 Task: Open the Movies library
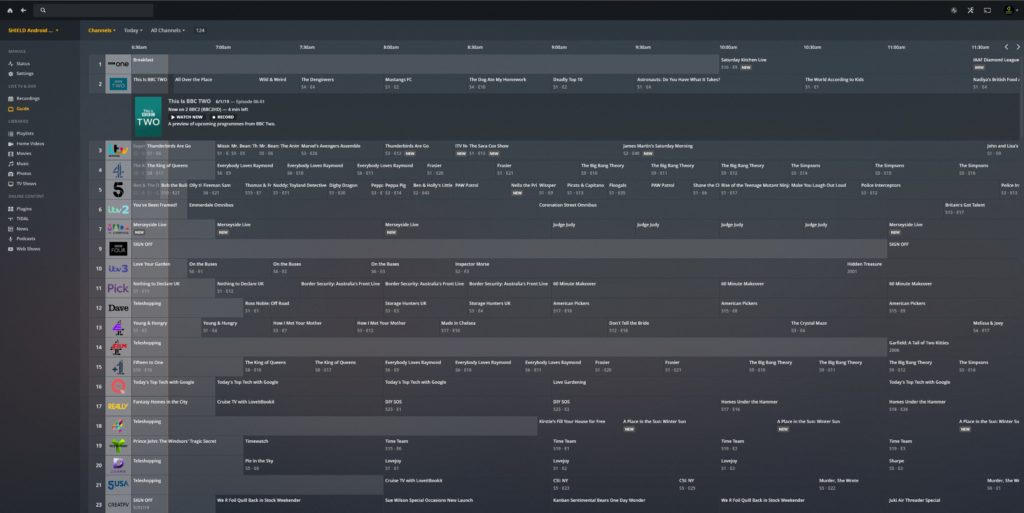[x=24, y=153]
